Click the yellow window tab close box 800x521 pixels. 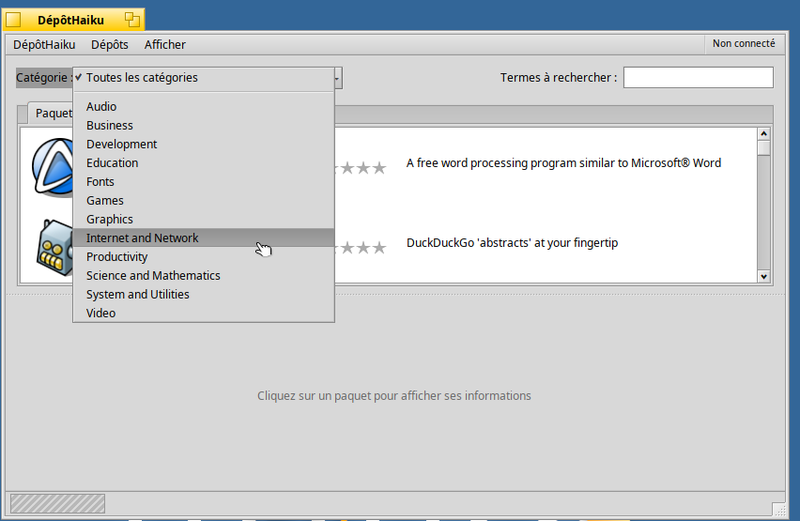(14, 19)
